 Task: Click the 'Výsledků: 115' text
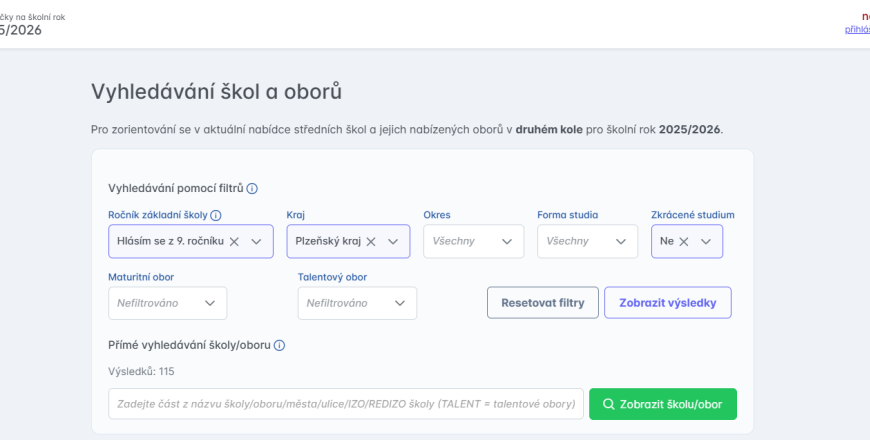point(141,372)
